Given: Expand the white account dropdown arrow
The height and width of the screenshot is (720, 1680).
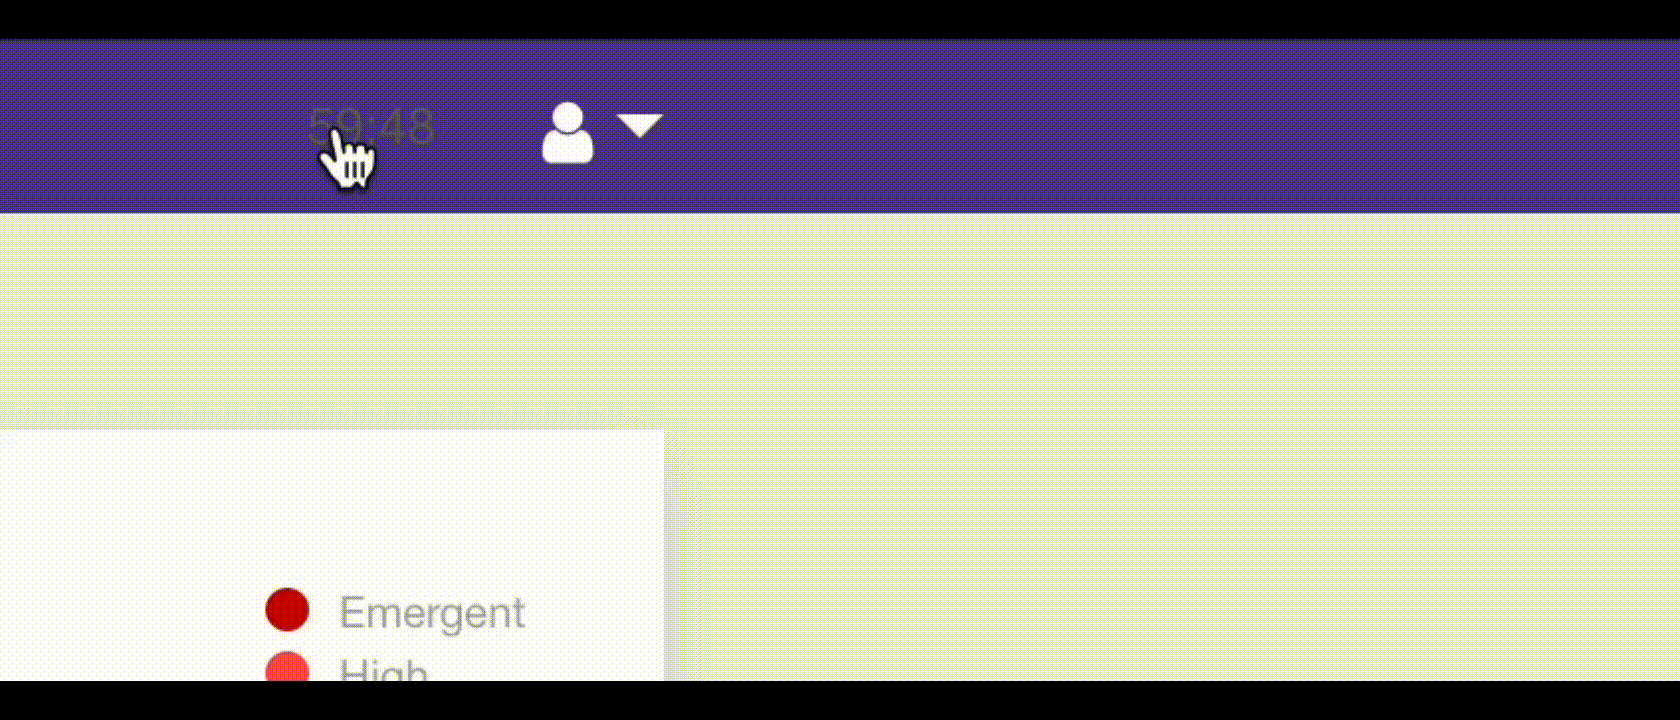Looking at the screenshot, I should pyautogui.click(x=640, y=126).
